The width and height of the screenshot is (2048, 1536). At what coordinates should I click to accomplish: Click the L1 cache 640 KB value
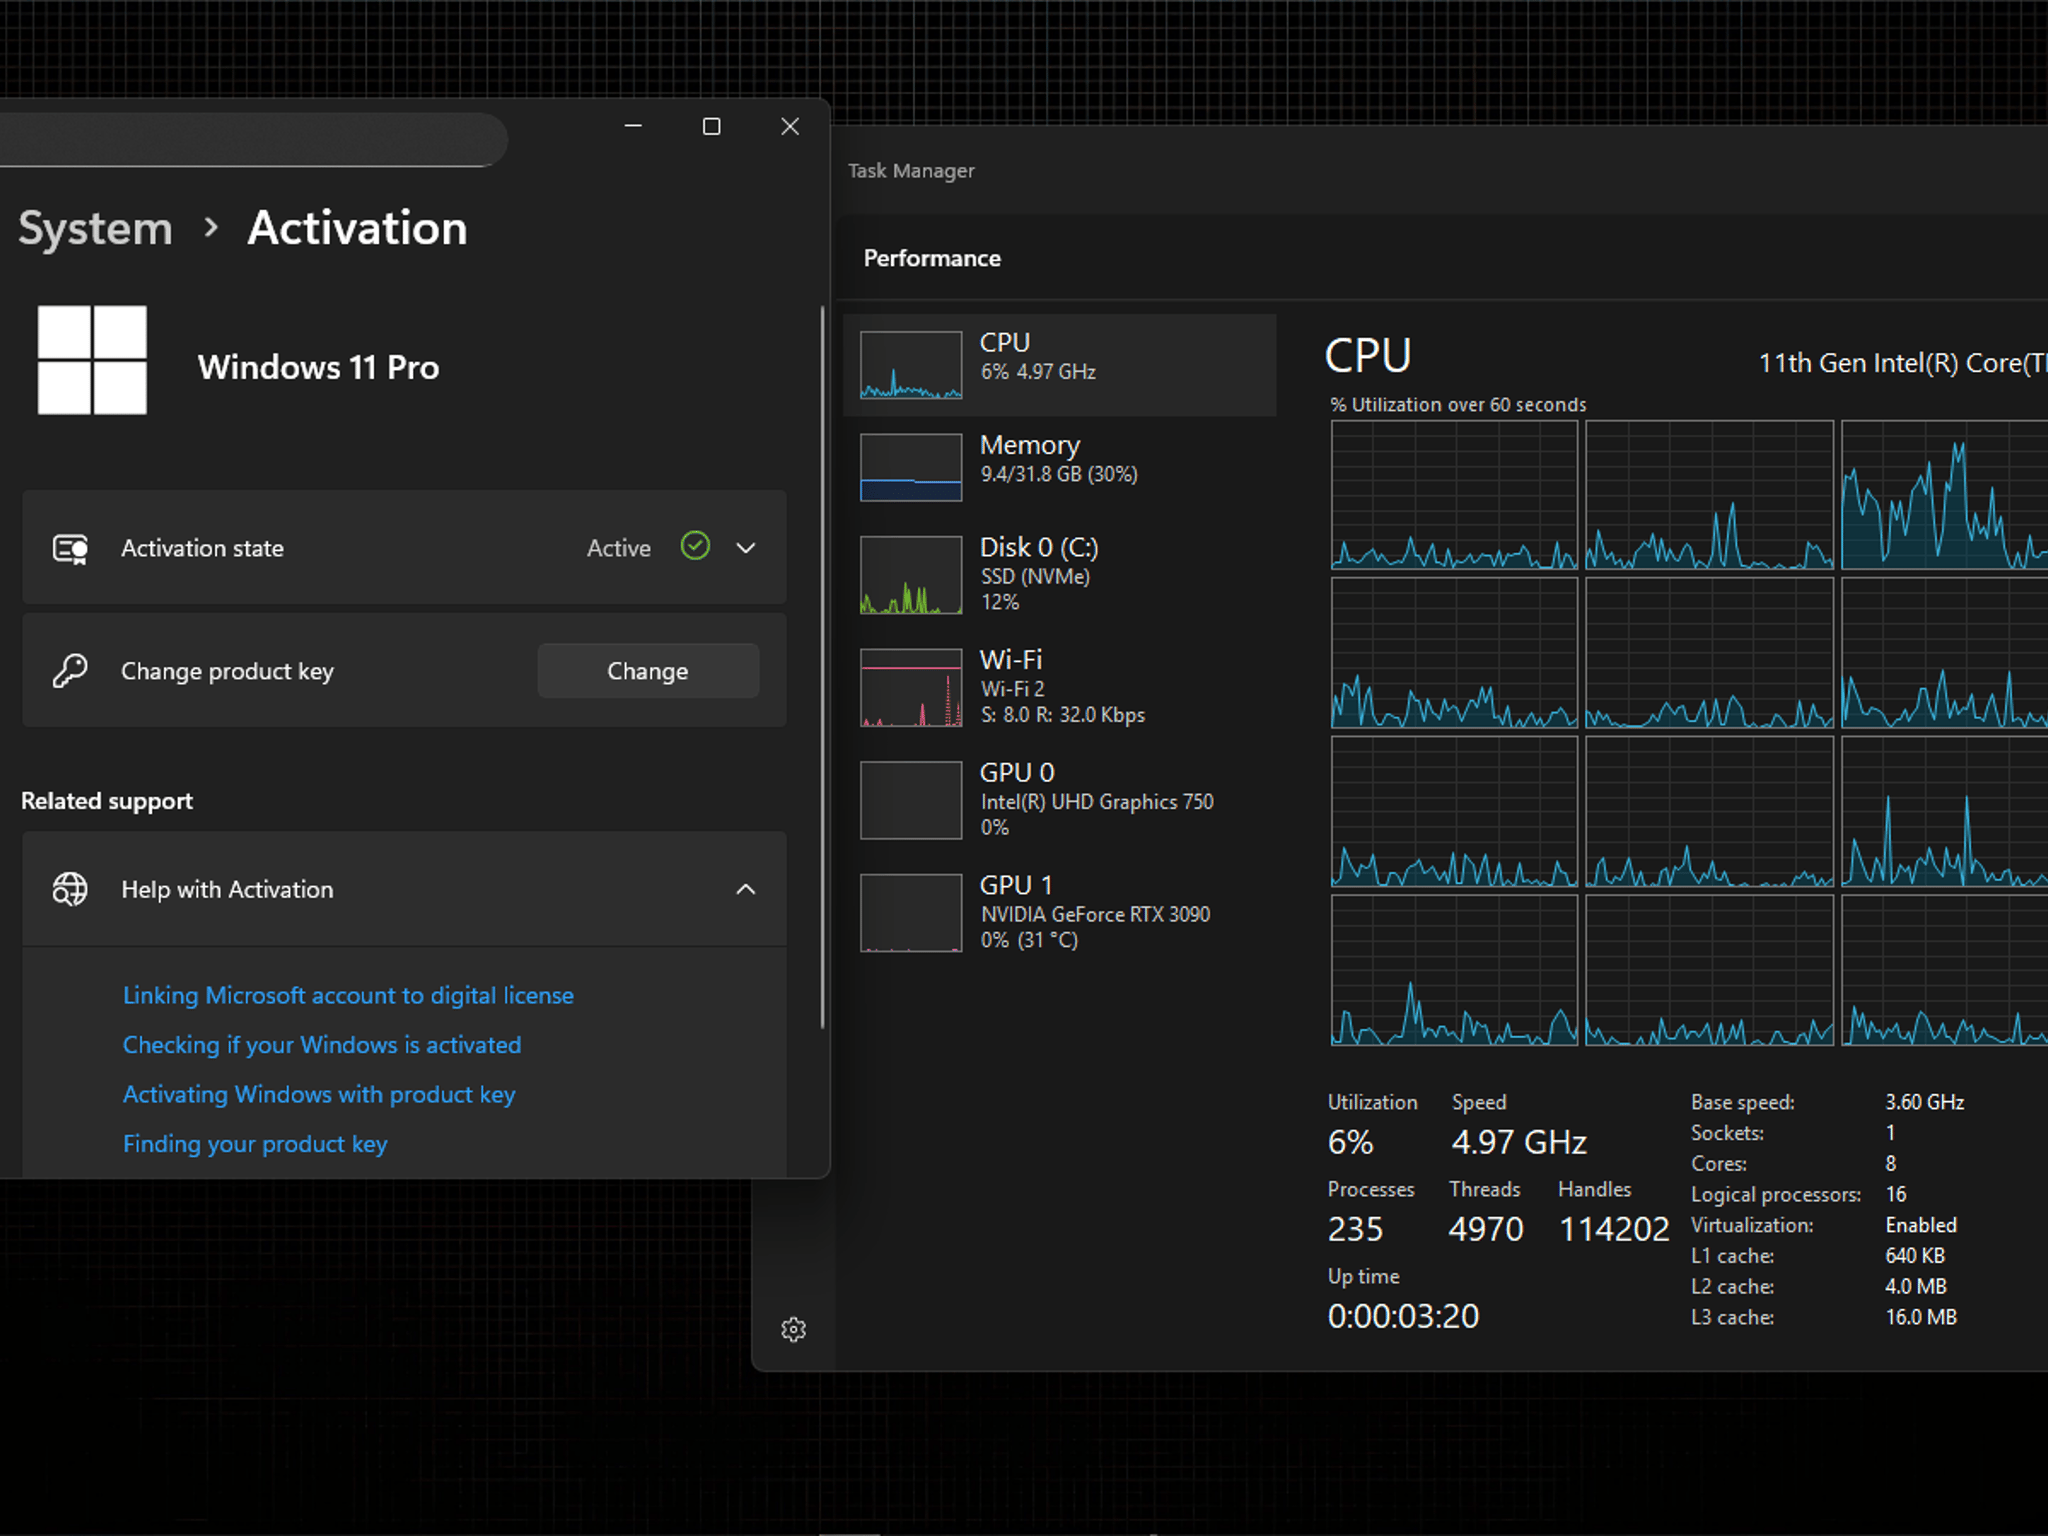[1915, 1256]
